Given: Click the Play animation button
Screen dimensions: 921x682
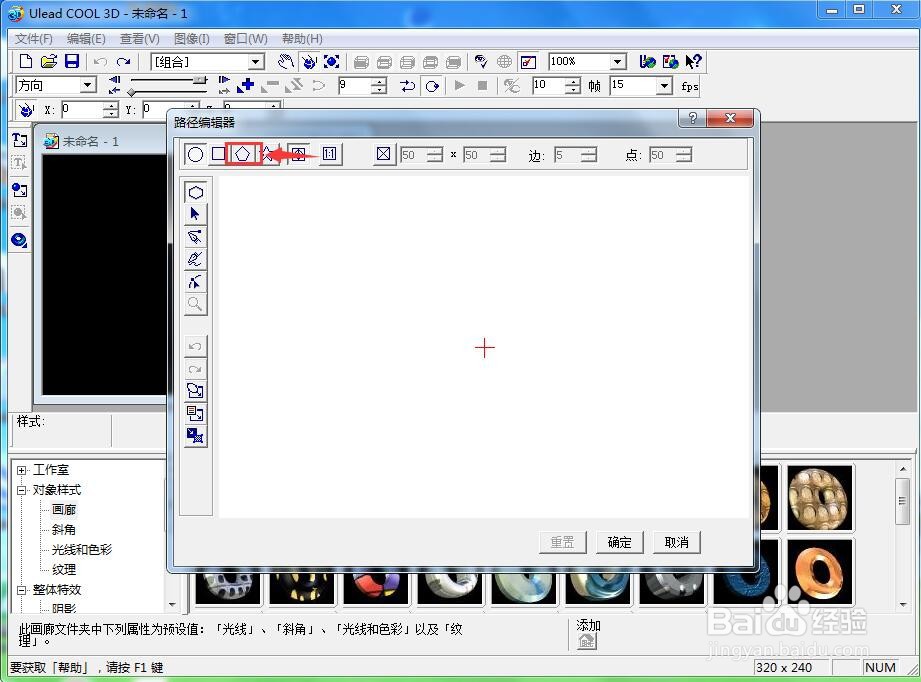Looking at the screenshot, I should coord(459,86).
